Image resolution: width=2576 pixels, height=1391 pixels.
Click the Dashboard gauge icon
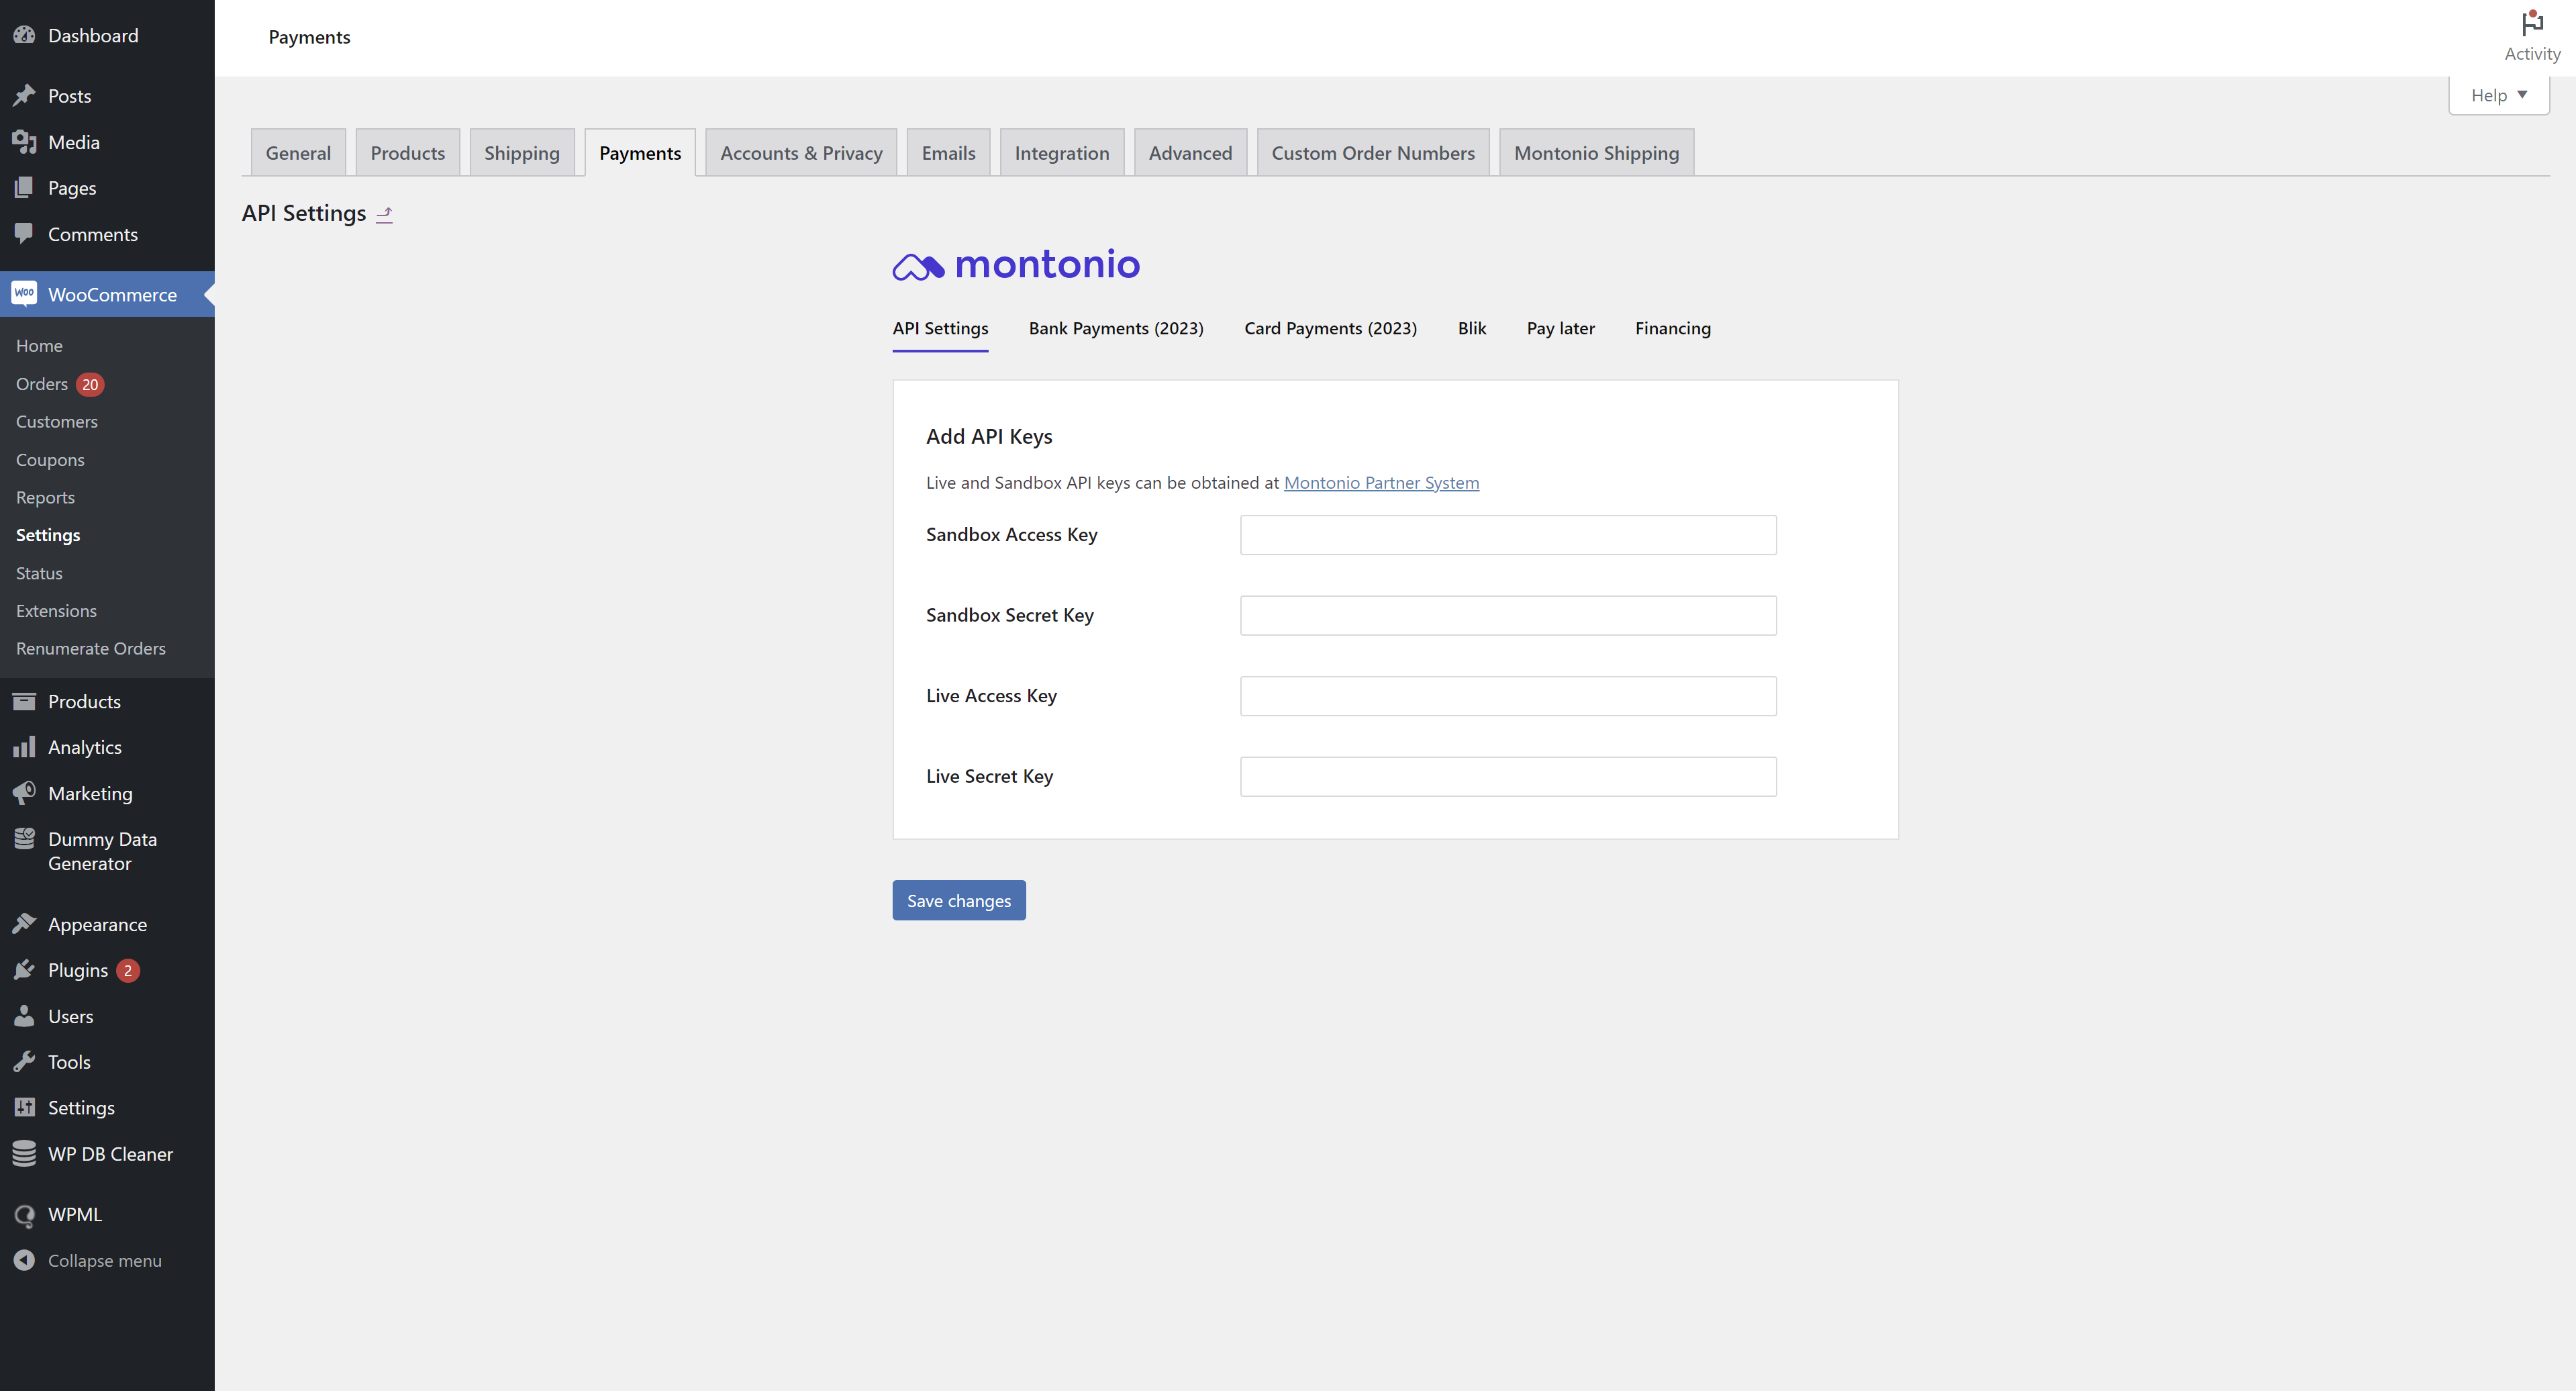24,35
